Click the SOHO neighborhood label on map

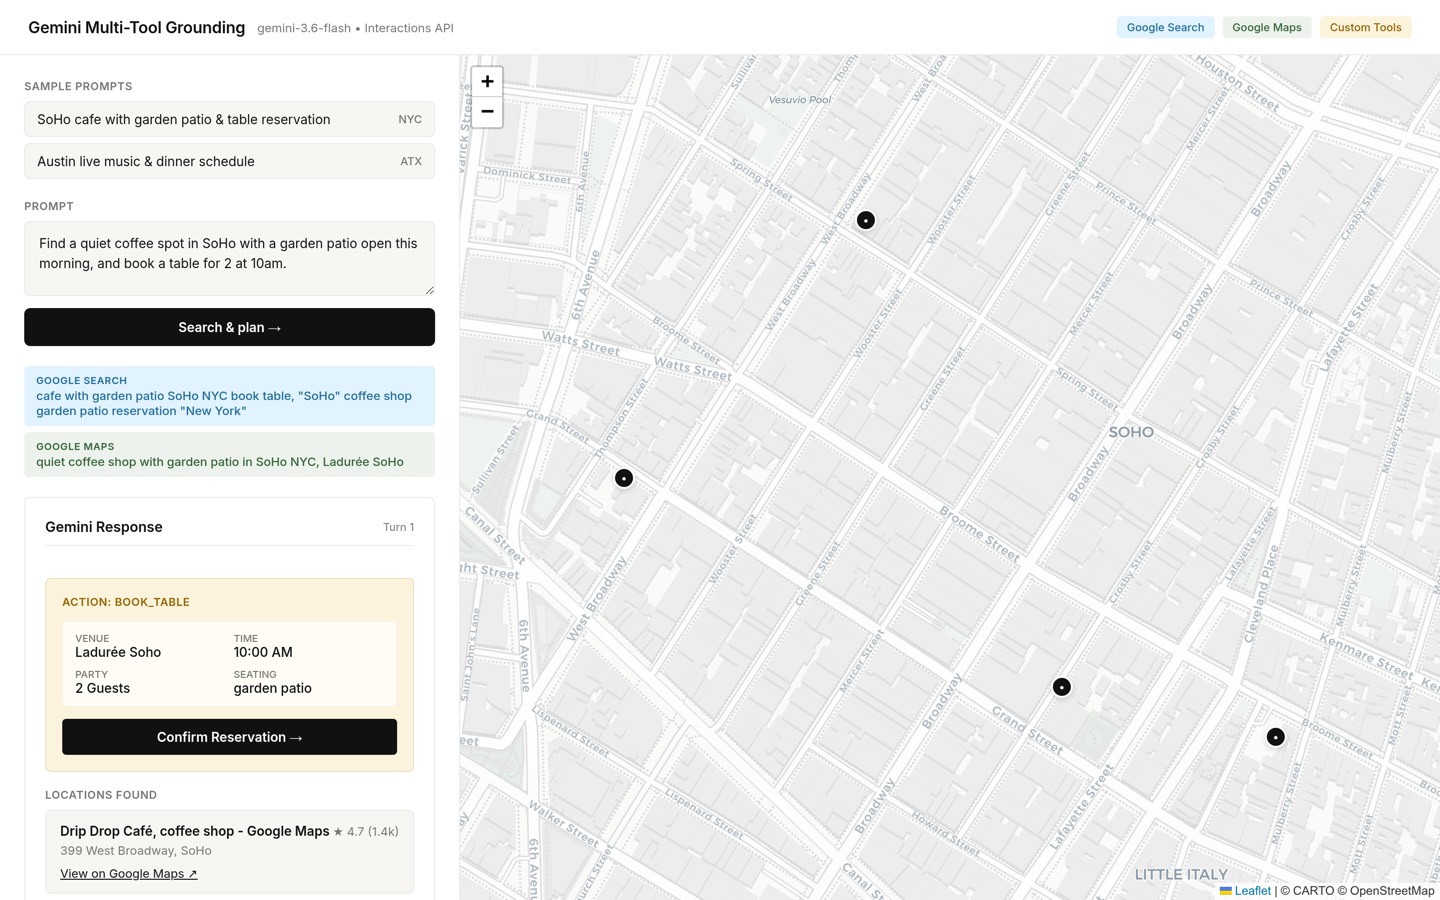1131,432
